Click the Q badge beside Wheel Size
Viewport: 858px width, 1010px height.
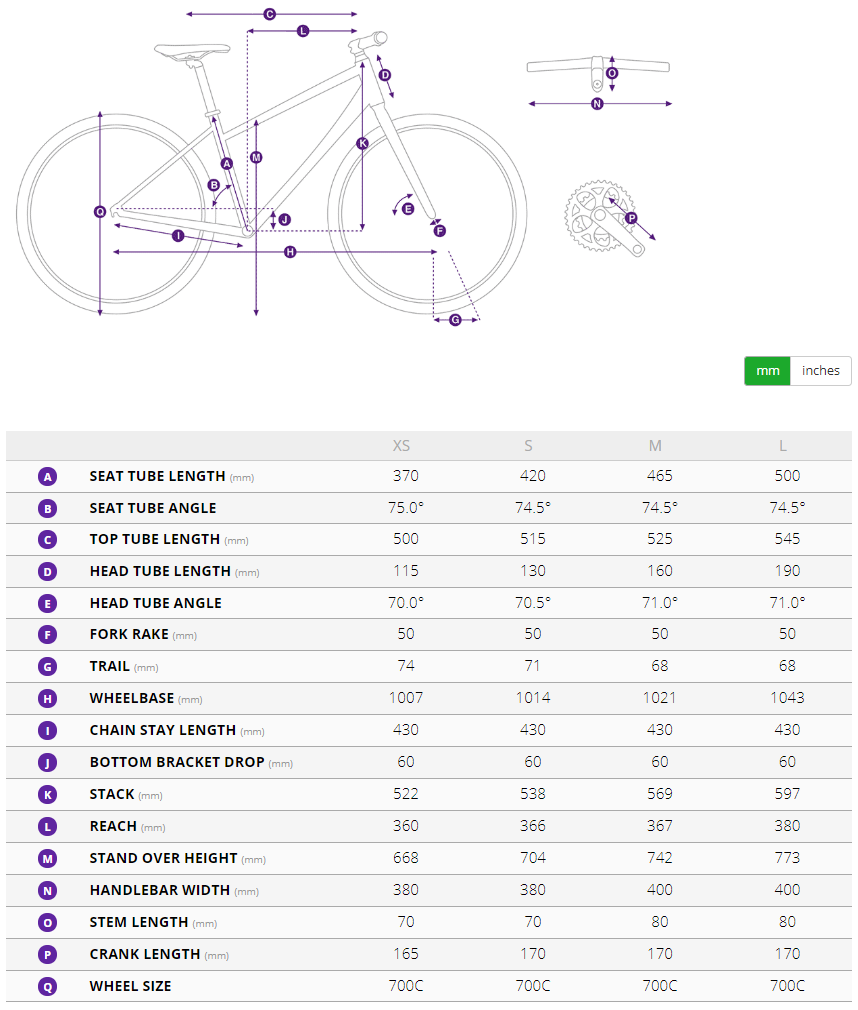coord(47,986)
